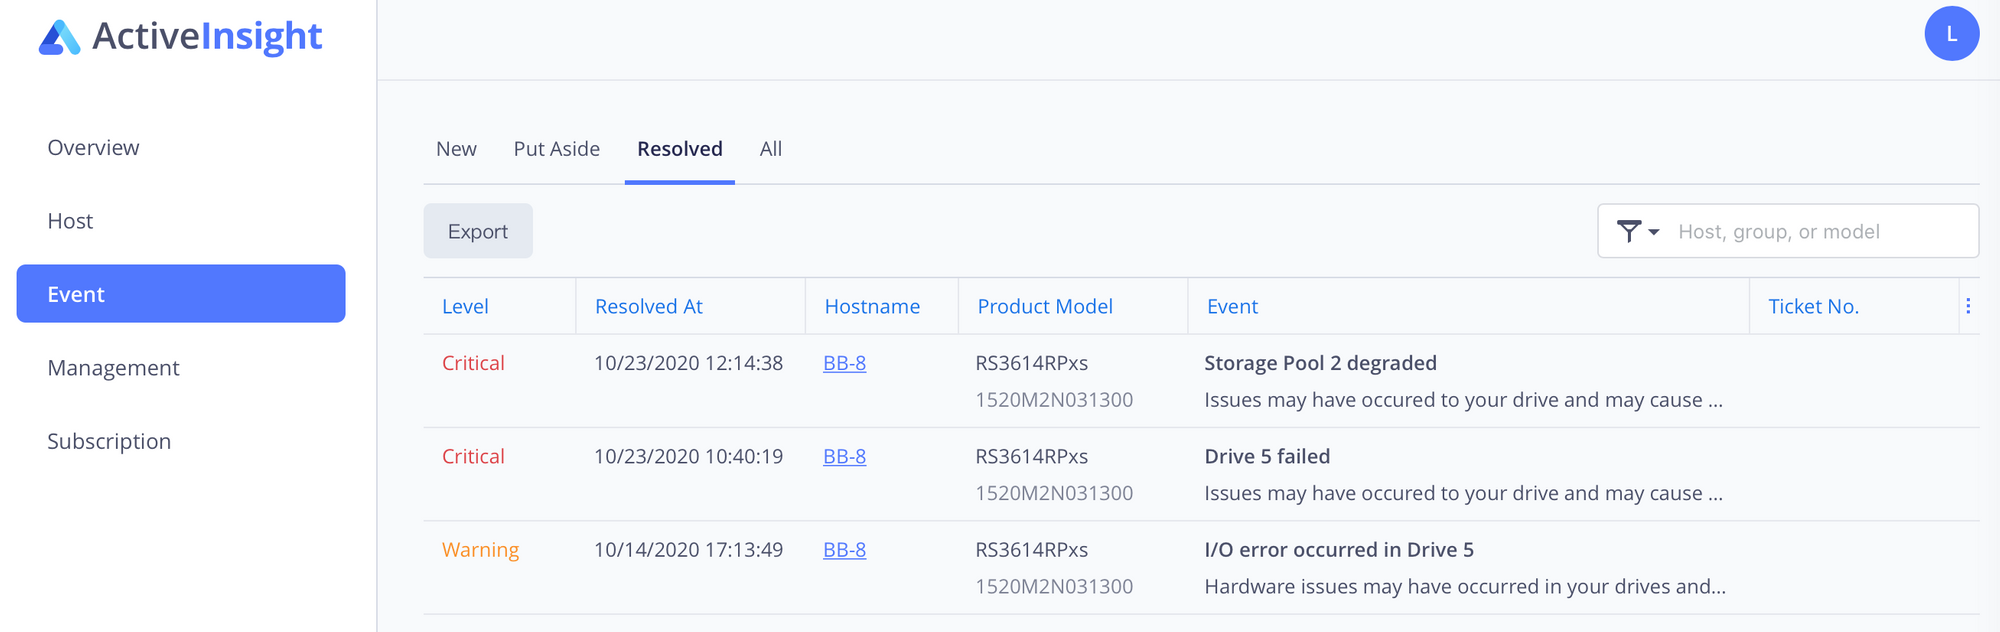
Task: Open the column options three-dot menu
Action: (1968, 306)
